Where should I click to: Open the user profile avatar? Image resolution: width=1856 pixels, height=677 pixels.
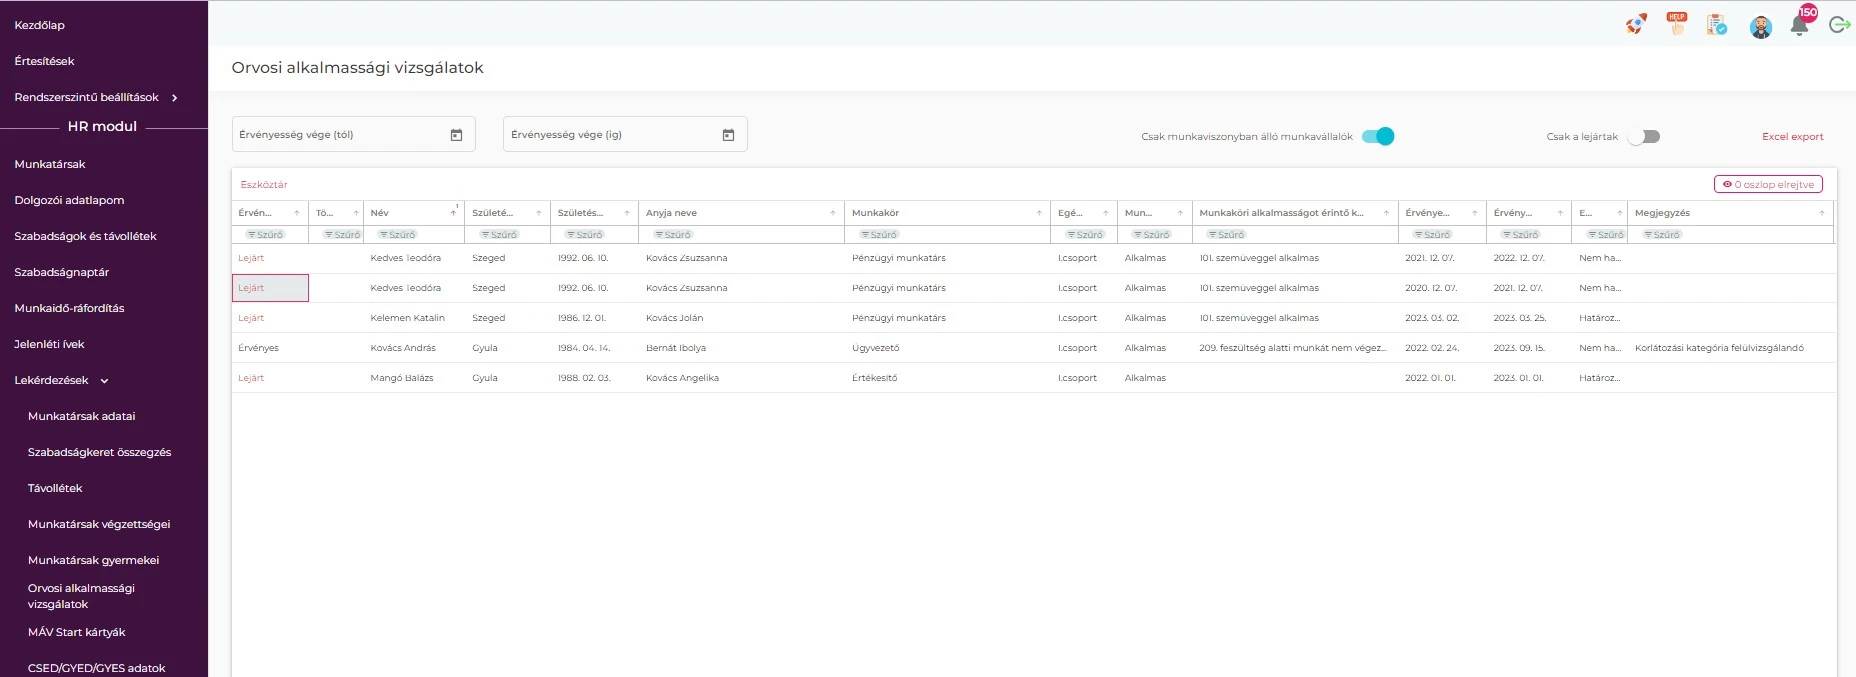(x=1760, y=27)
